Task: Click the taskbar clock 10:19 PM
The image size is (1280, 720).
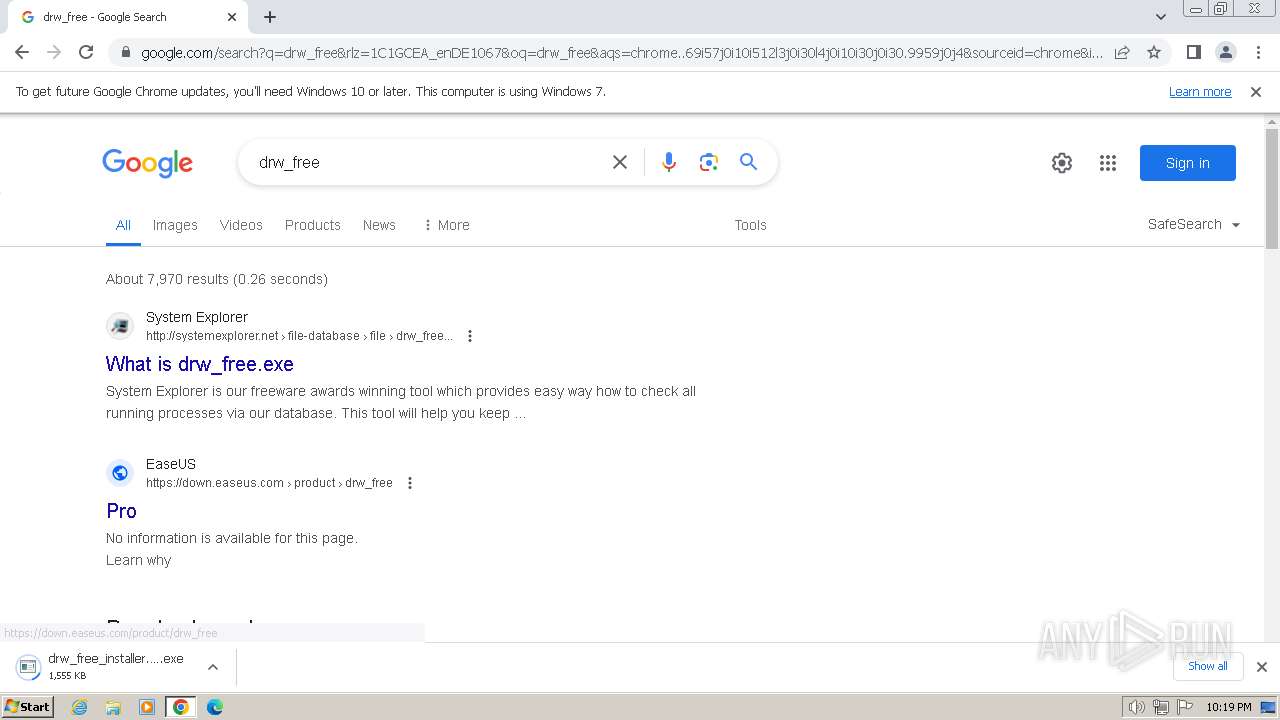Action: 1229,707
